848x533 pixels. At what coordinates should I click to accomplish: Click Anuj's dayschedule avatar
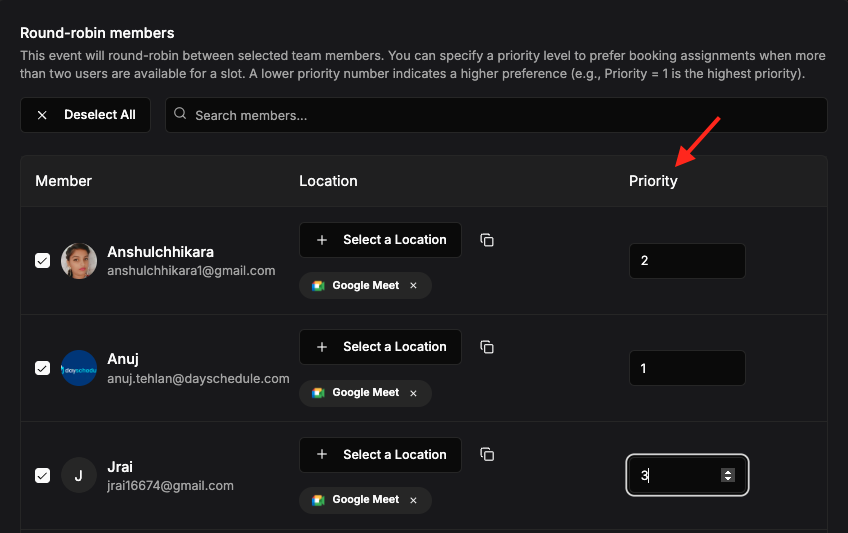[x=79, y=368]
